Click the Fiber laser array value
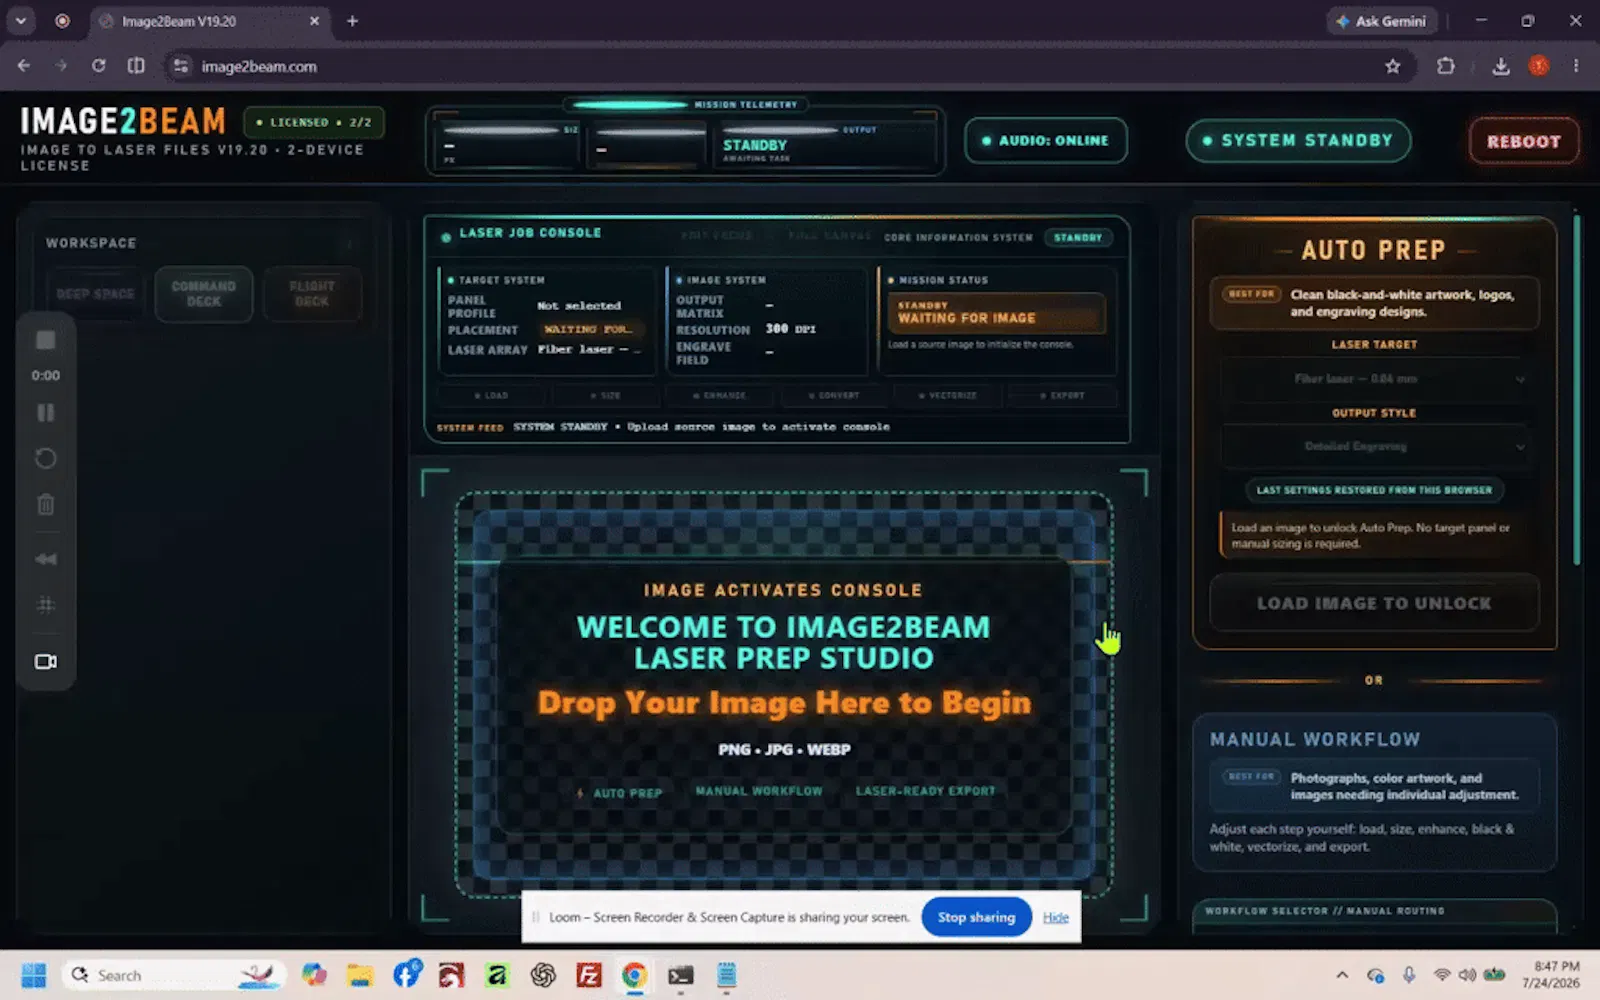The height and width of the screenshot is (1000, 1600). coord(588,350)
